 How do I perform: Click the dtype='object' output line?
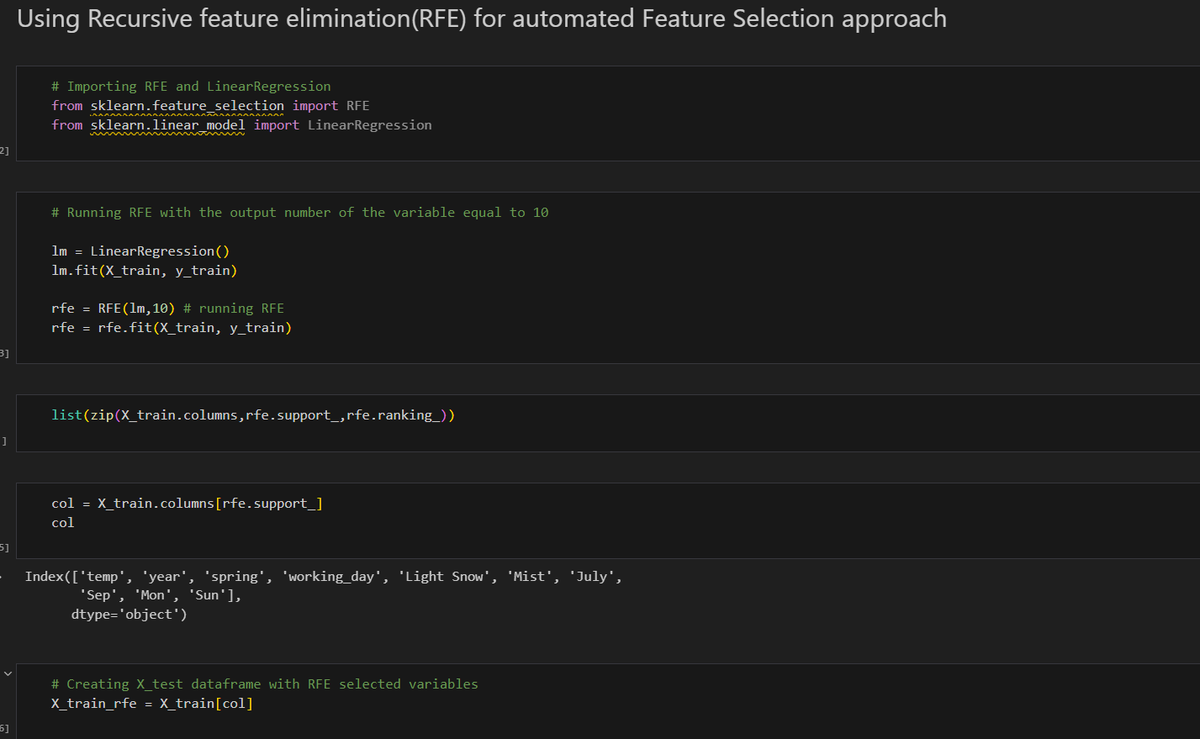[x=129, y=614]
